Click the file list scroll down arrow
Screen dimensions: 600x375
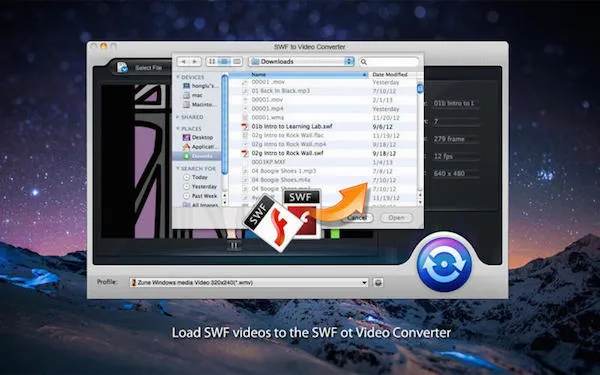coord(420,202)
